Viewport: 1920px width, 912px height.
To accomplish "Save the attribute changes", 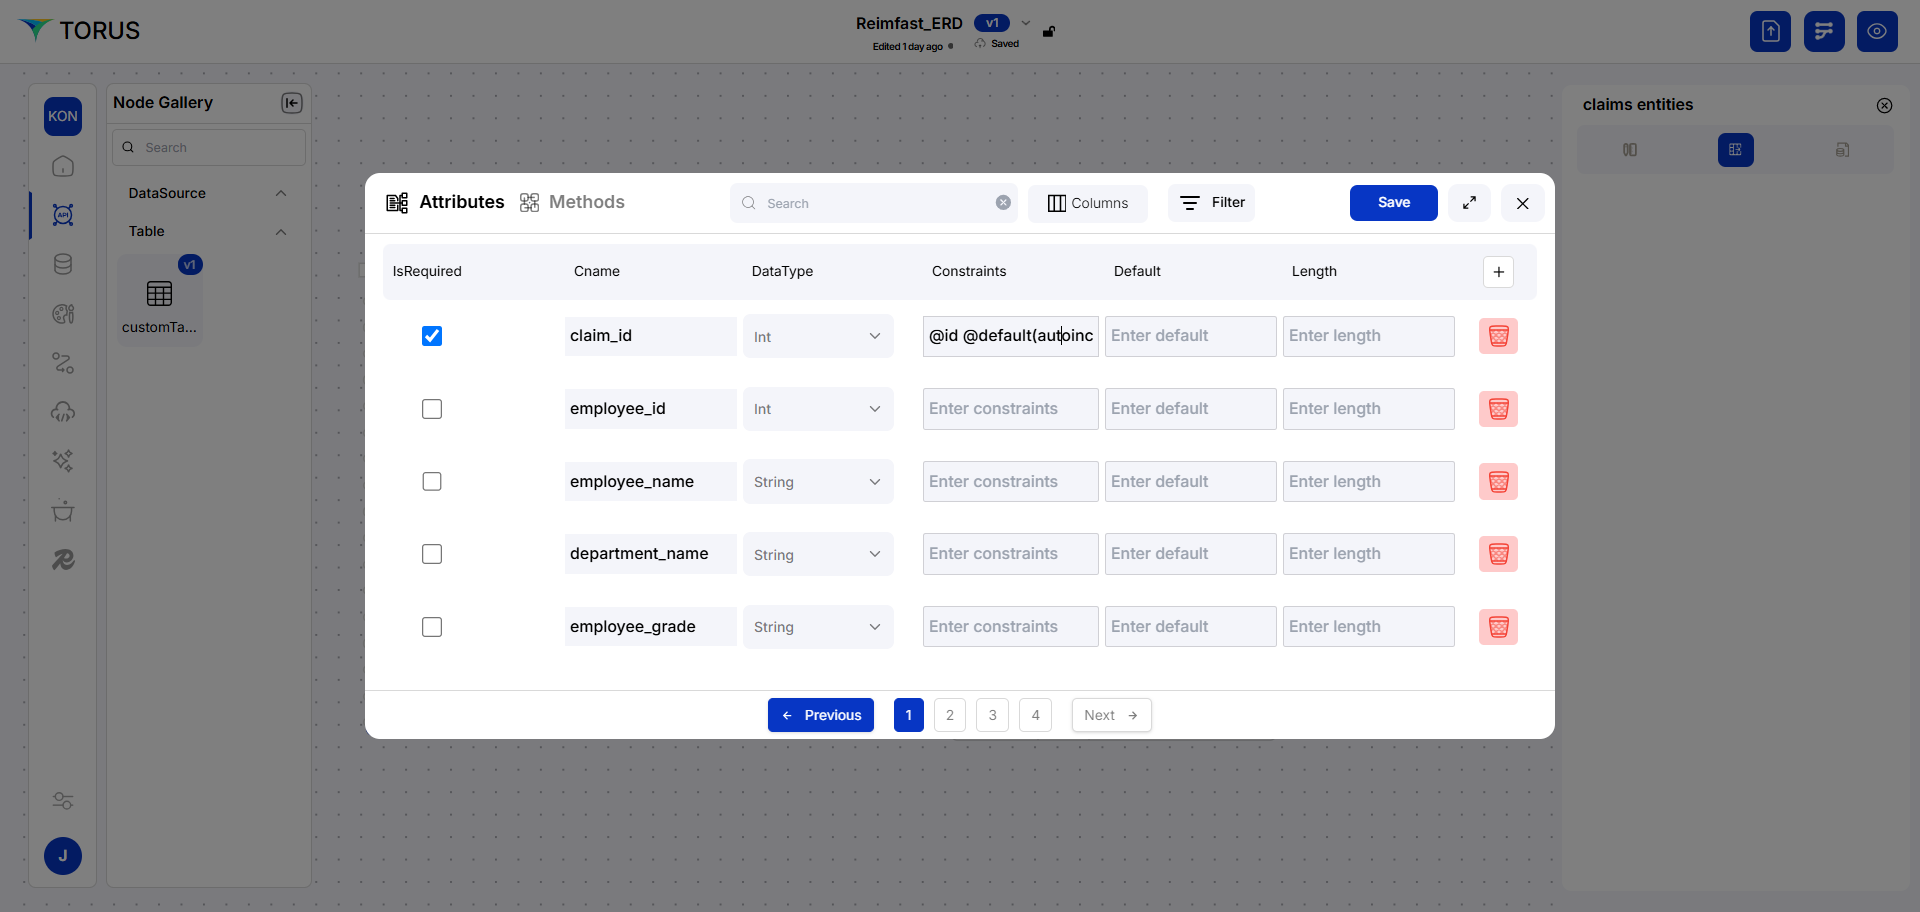I will click(1393, 203).
